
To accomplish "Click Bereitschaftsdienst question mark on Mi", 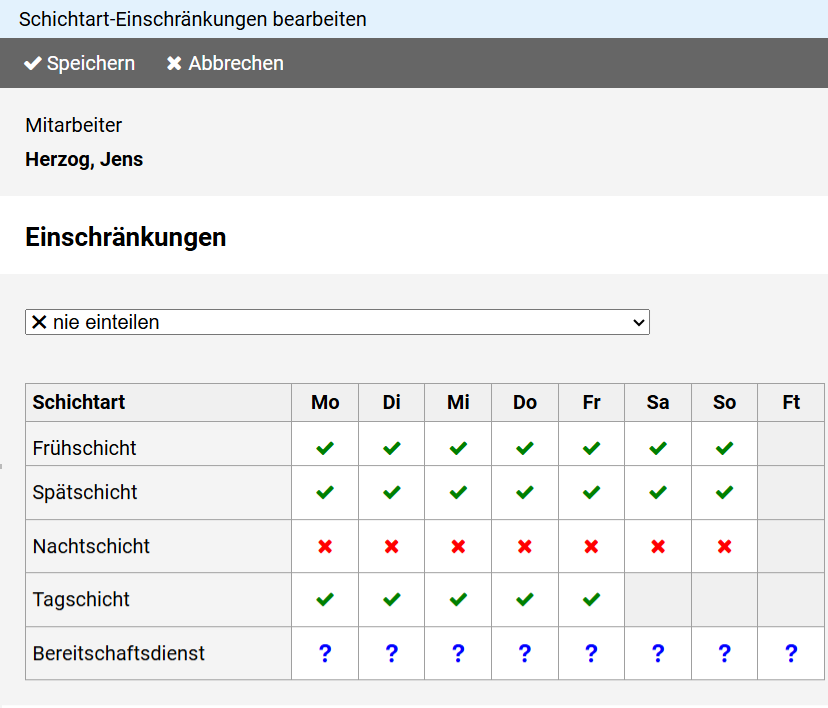I will tap(458, 653).
